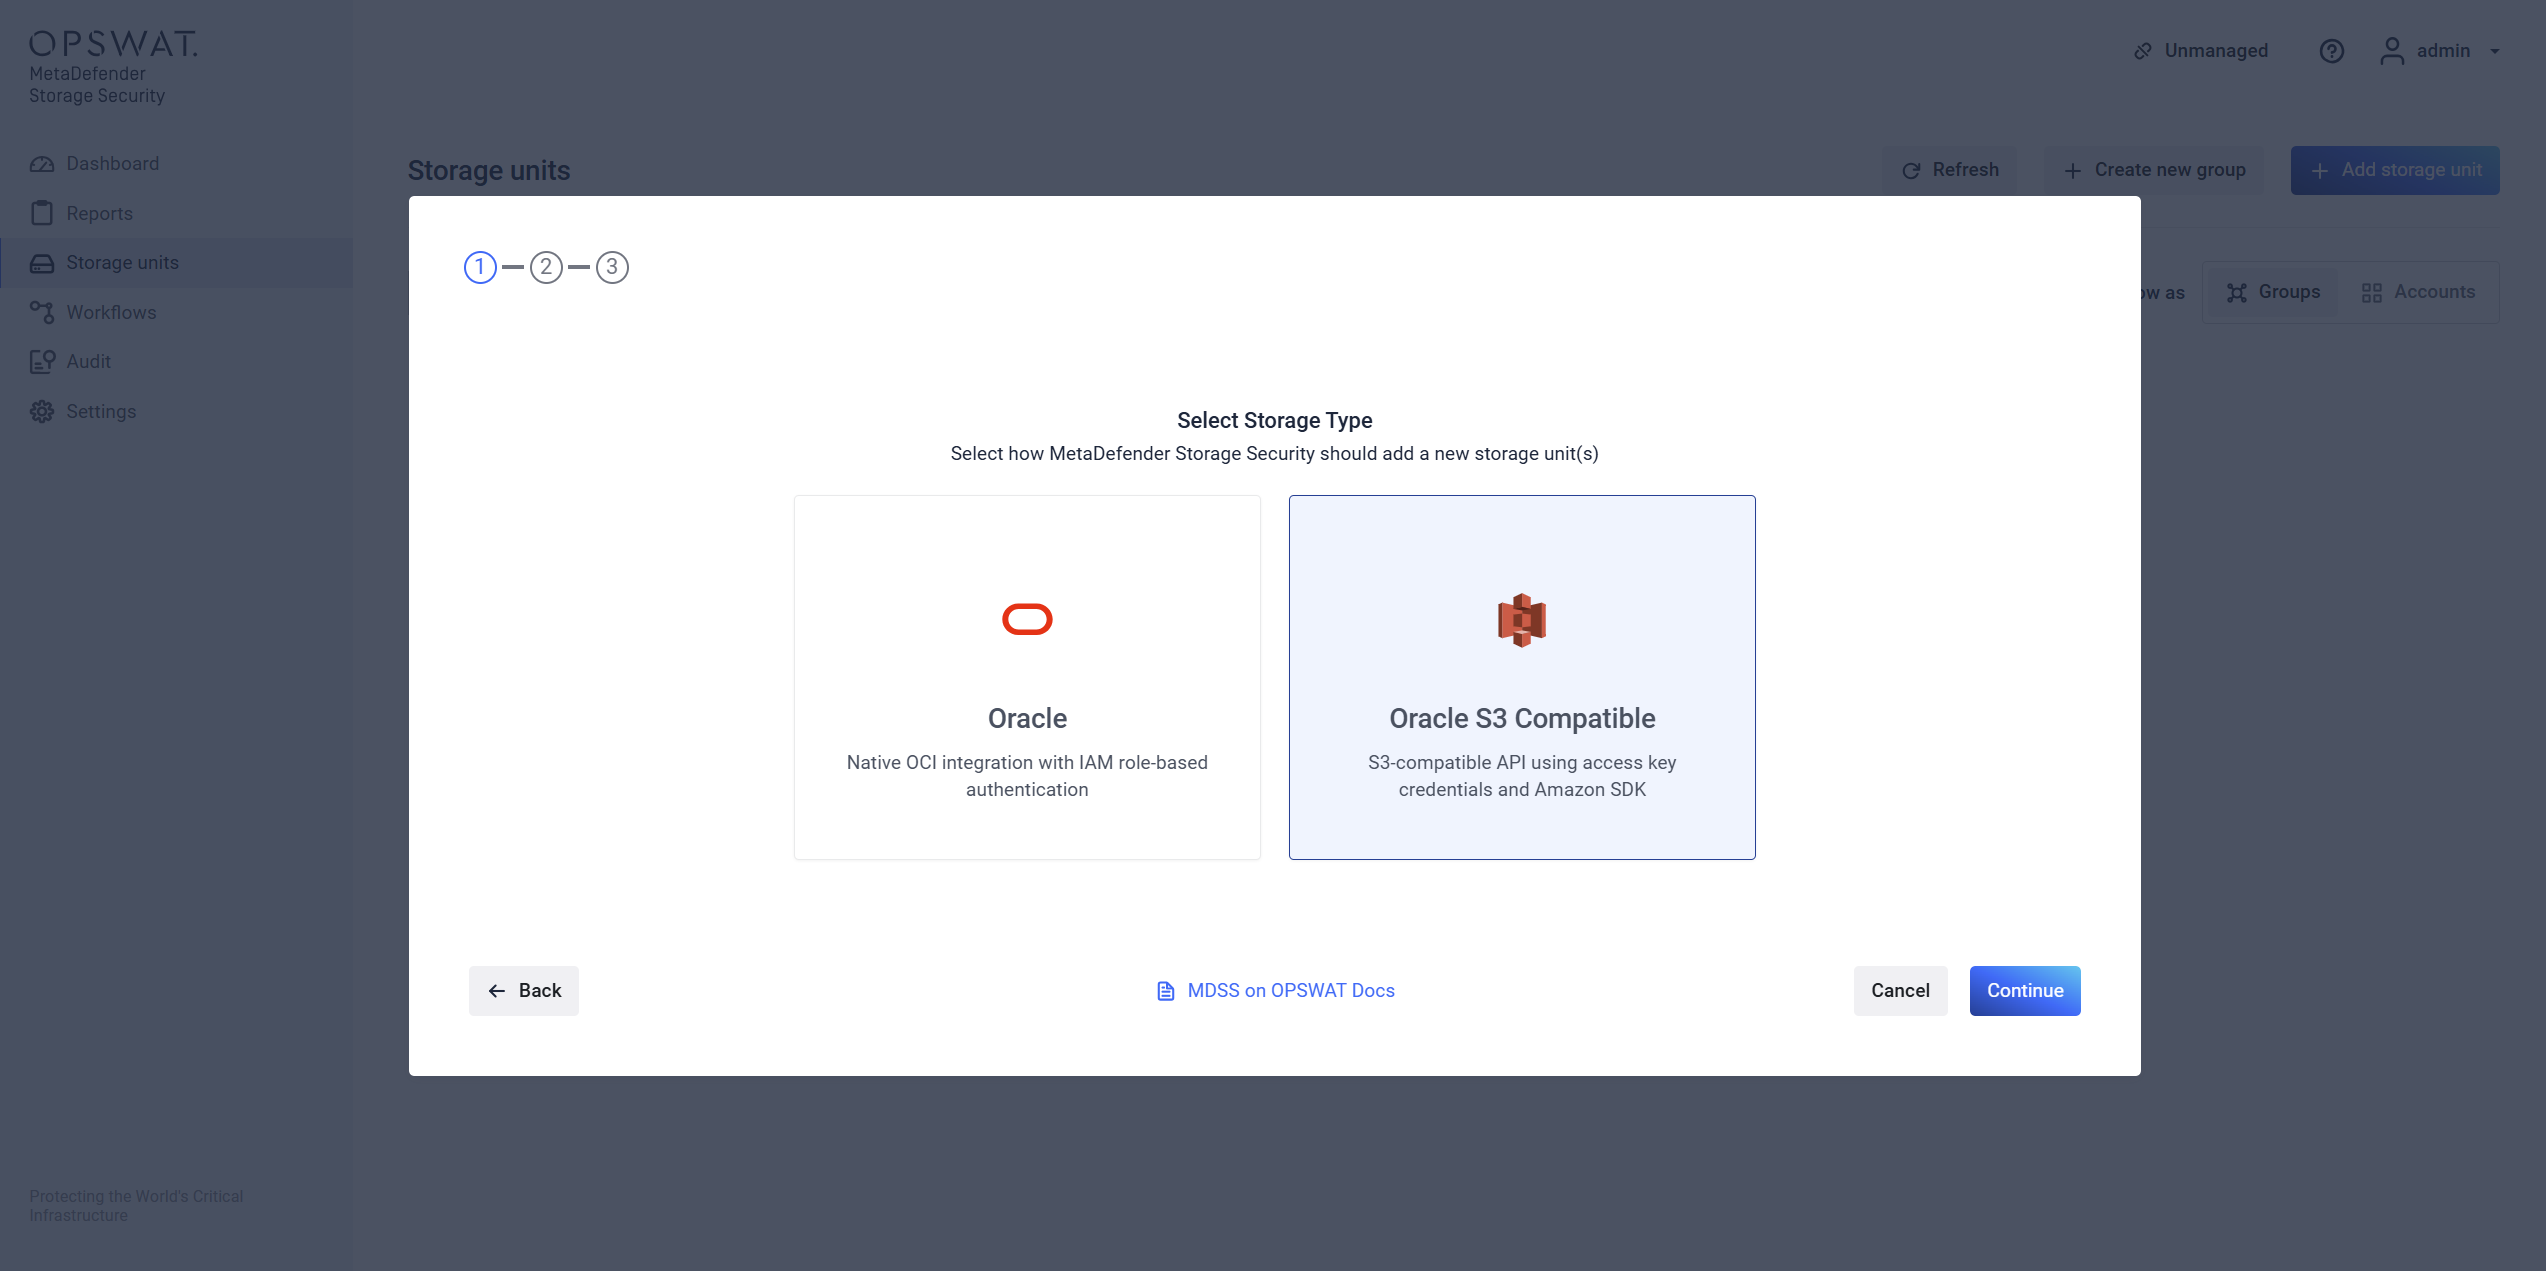Jump to wizard step 3 circle
The image size is (2546, 1271).
[x=612, y=267]
